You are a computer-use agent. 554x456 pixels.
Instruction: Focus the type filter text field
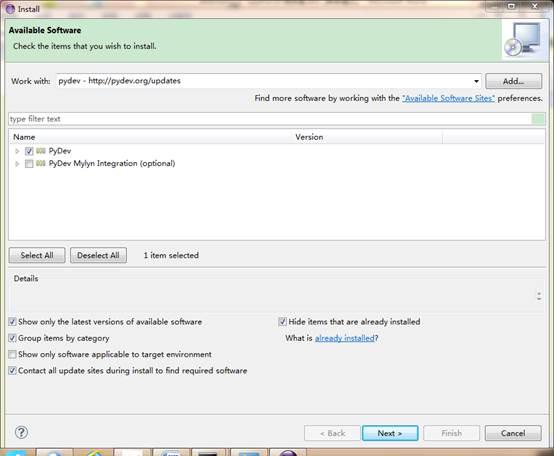coord(270,119)
